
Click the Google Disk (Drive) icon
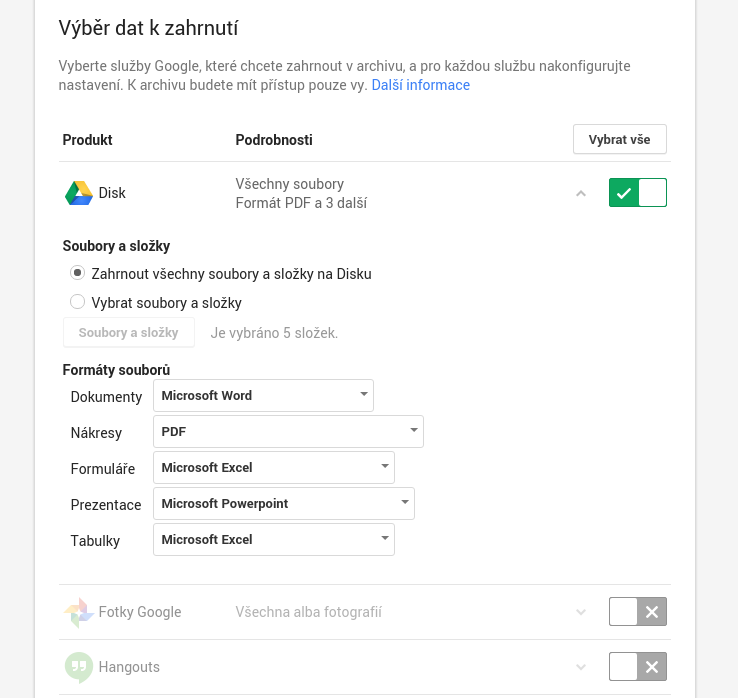tap(79, 193)
